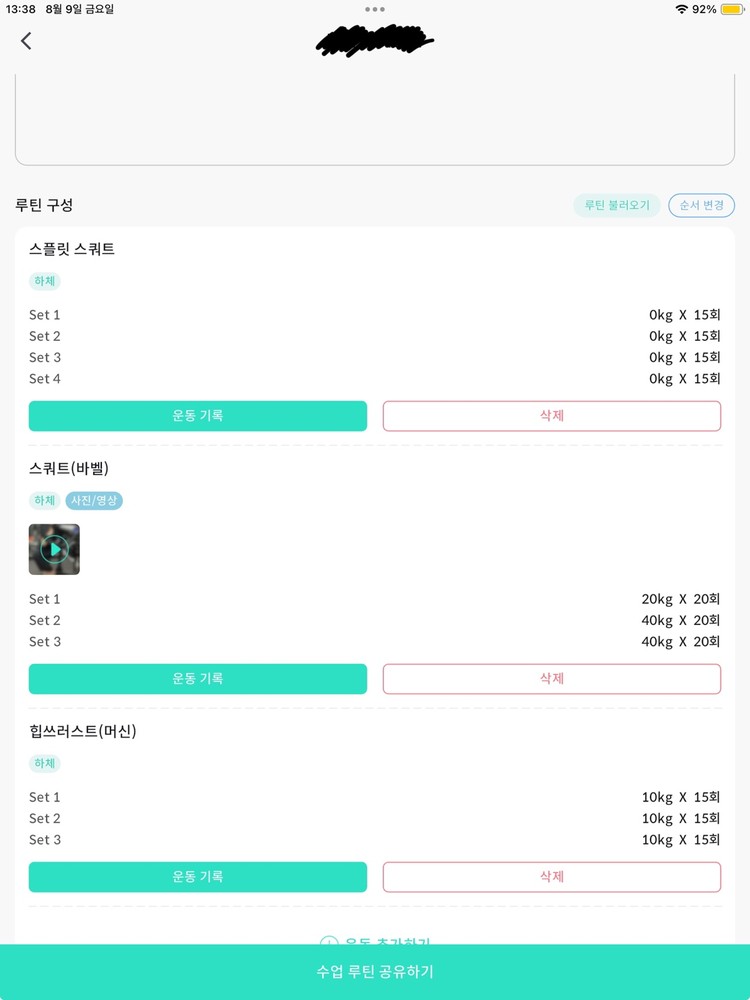The image size is (750, 1000).
Task: Tap the battery status icon
Action: pos(731,9)
